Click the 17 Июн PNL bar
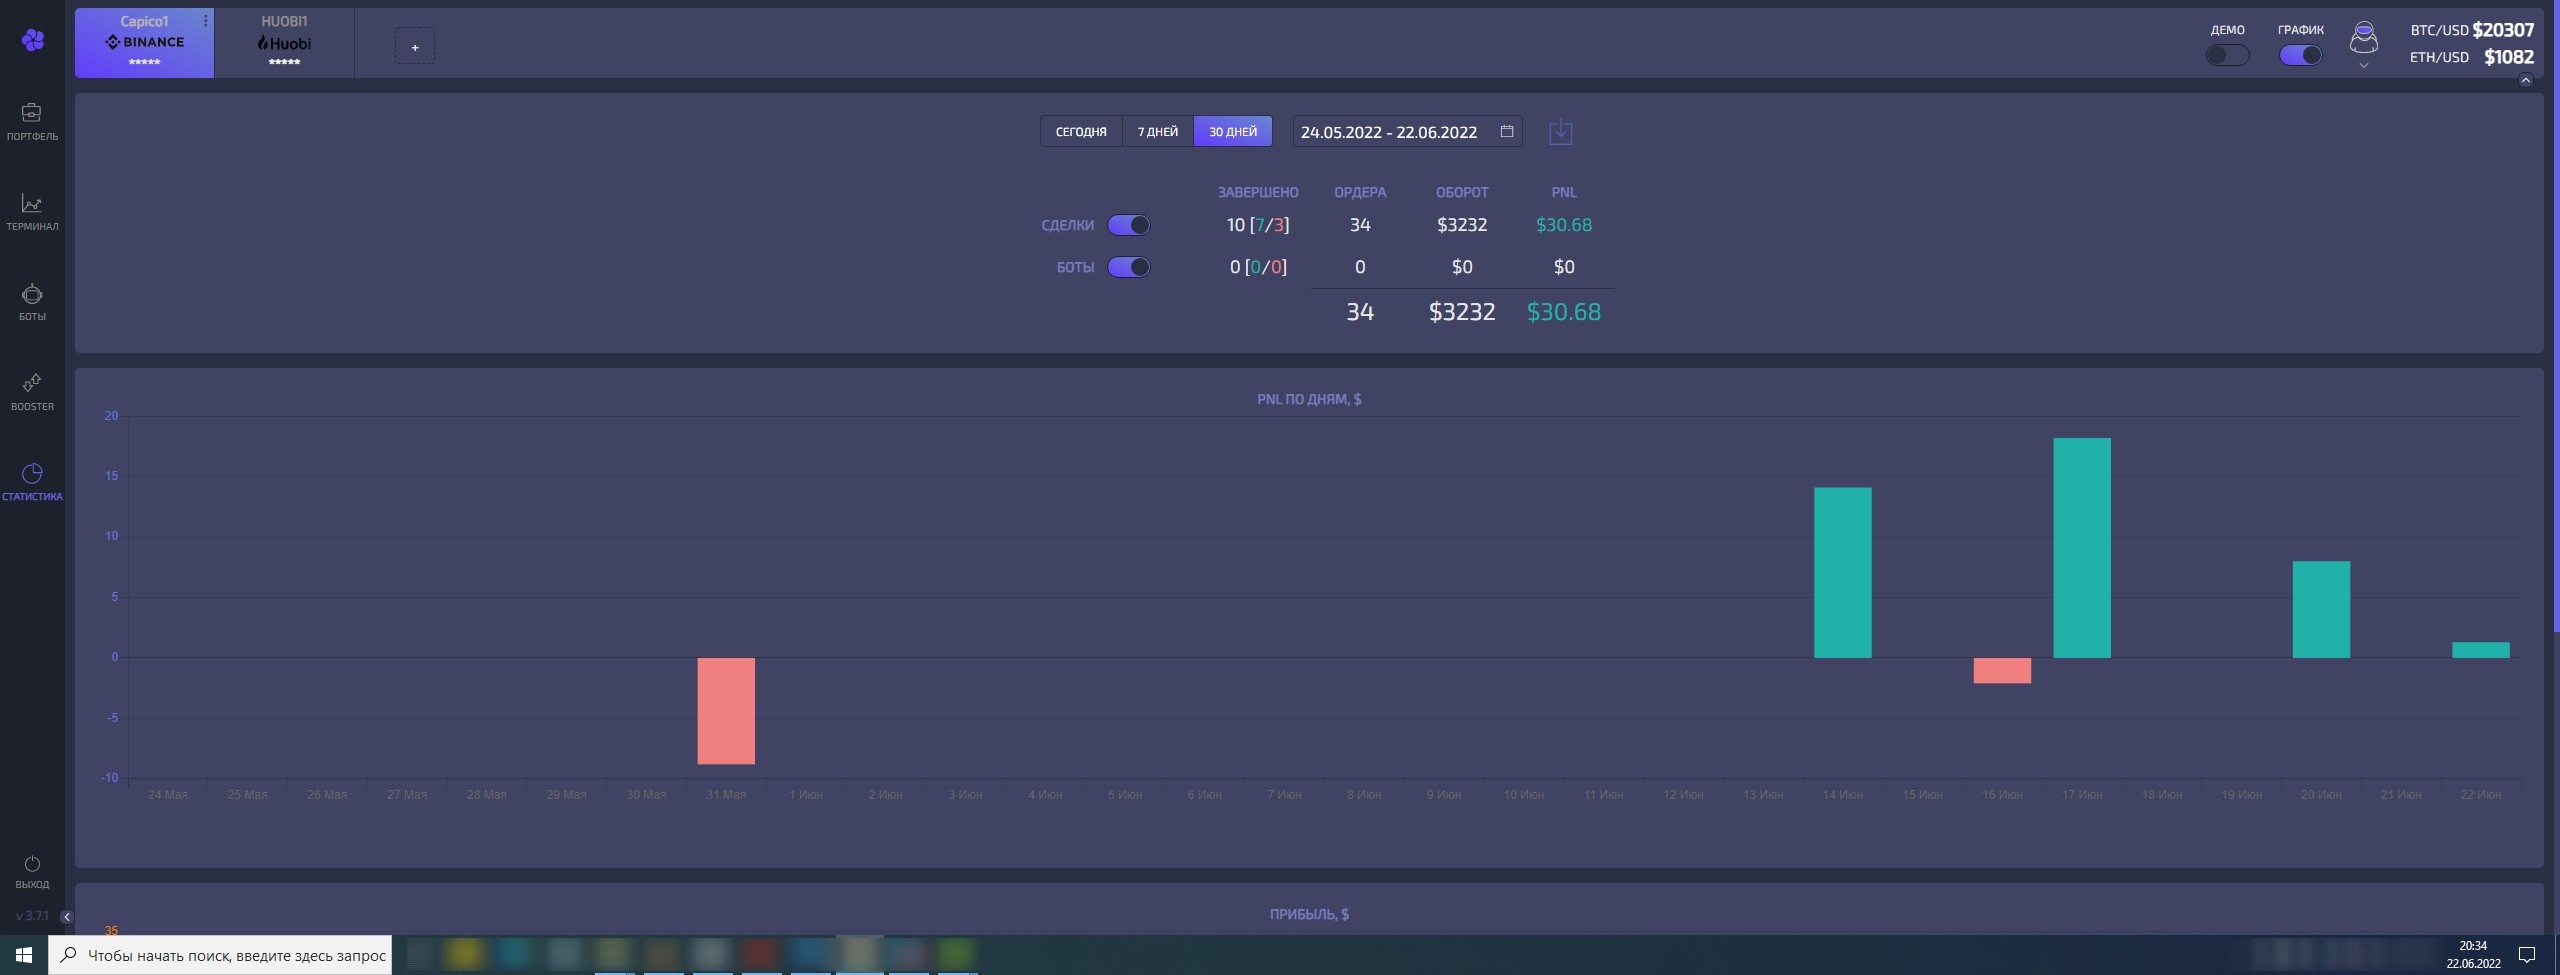This screenshot has height=975, width=2560. tap(2082, 548)
